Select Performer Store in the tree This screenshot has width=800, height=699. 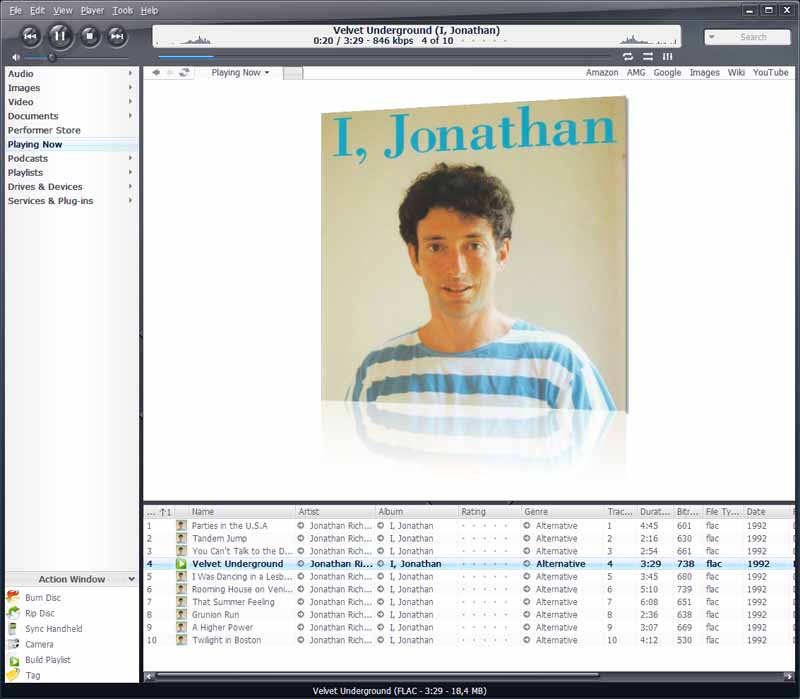click(x=44, y=130)
